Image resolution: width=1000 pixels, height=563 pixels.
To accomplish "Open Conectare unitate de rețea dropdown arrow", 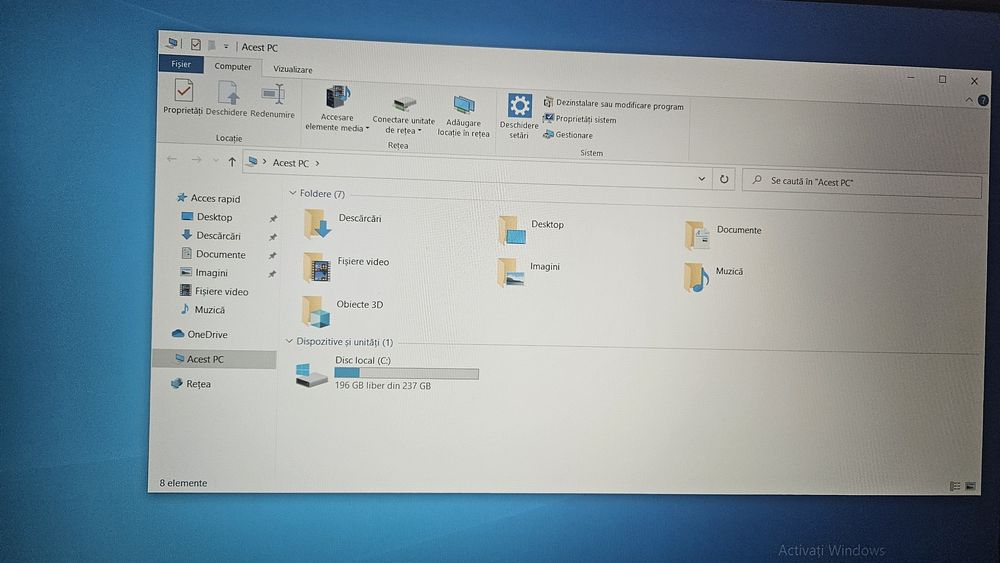I will point(420,131).
